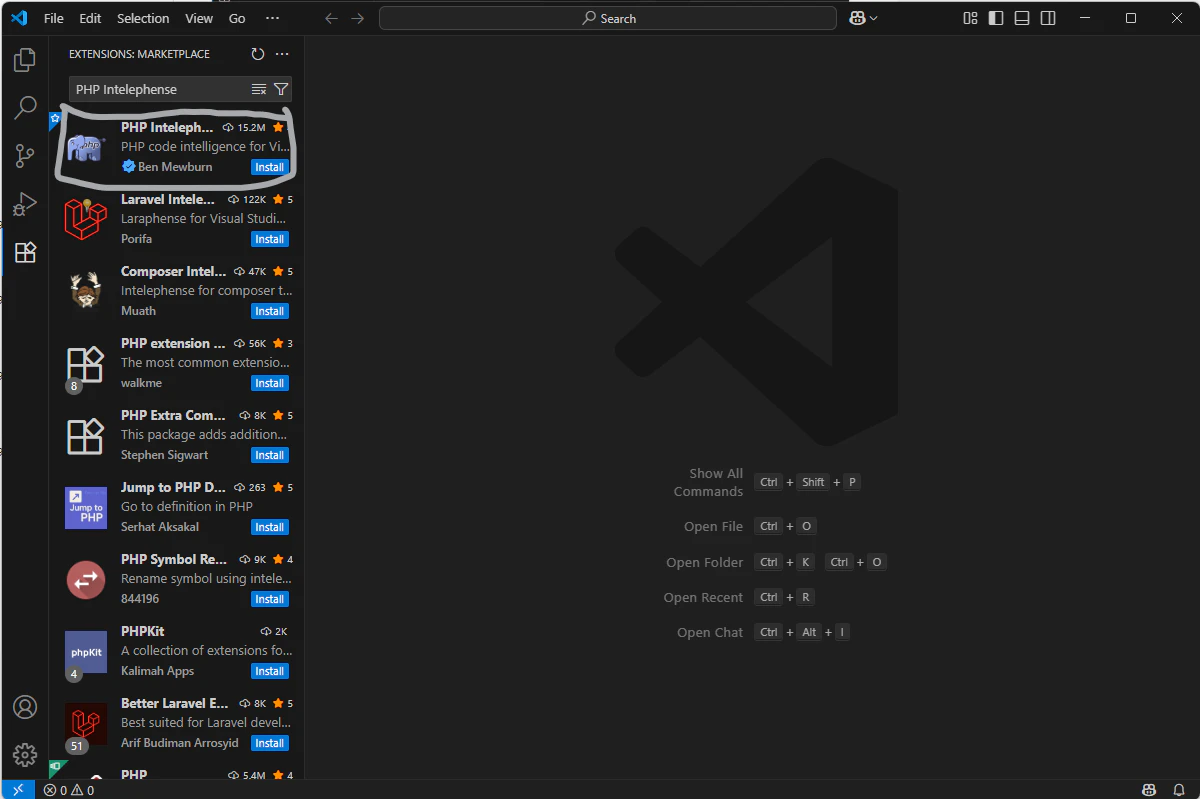Install PHP Intelephense by Ben Mewburn
1200x799 pixels.
point(270,167)
